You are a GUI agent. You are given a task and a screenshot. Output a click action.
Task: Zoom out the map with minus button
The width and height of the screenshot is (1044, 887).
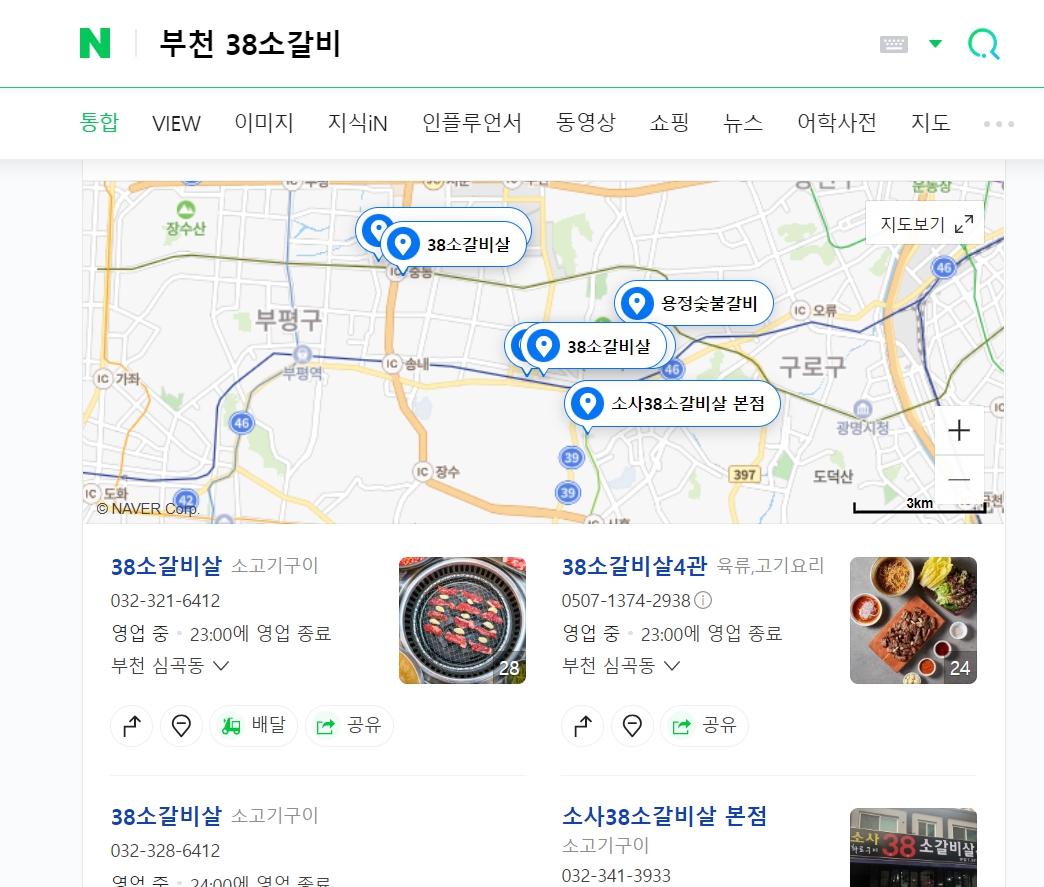959,479
